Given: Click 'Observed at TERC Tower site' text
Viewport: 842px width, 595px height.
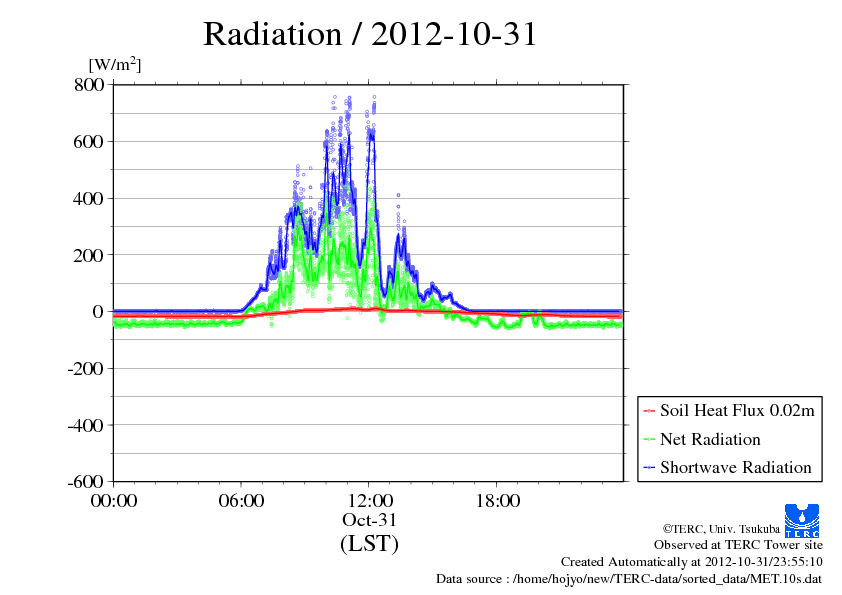Looking at the screenshot, I should pyautogui.click(x=738, y=545).
